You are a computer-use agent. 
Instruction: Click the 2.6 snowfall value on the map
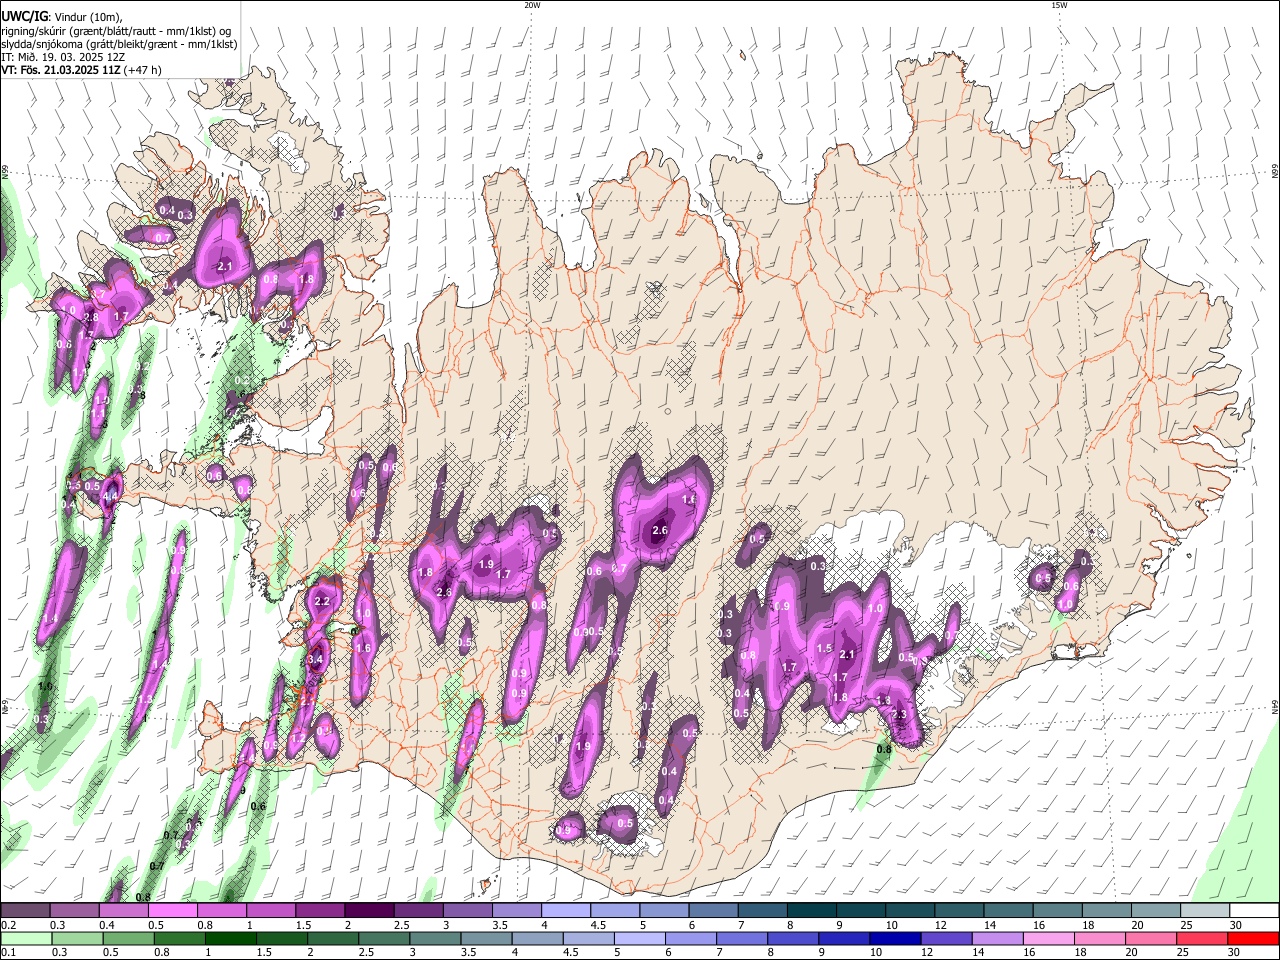(x=660, y=531)
